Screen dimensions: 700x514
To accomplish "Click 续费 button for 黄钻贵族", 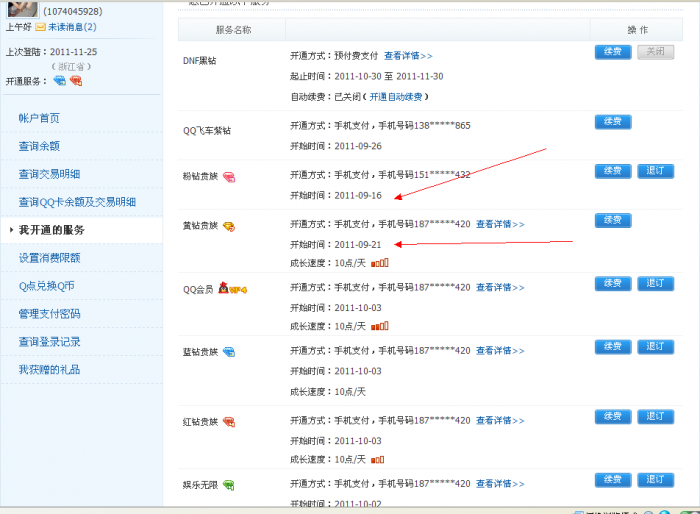I will click(x=613, y=221).
